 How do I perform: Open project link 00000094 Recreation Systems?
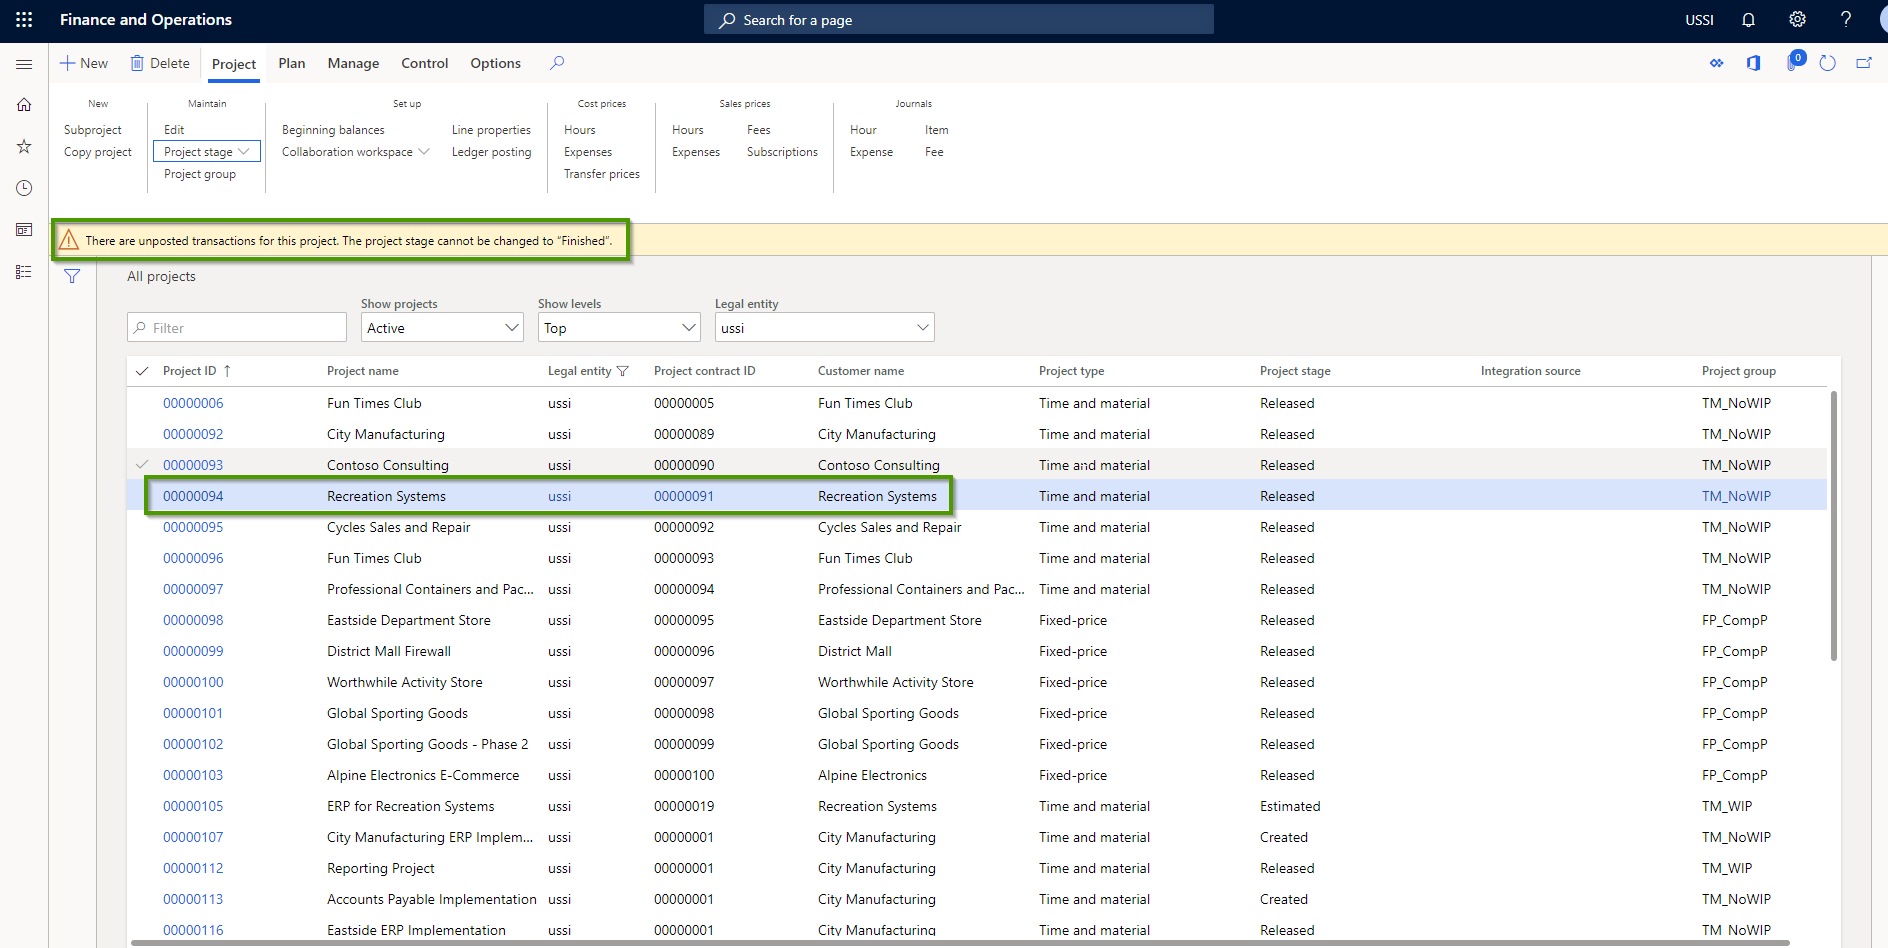pyautogui.click(x=193, y=495)
